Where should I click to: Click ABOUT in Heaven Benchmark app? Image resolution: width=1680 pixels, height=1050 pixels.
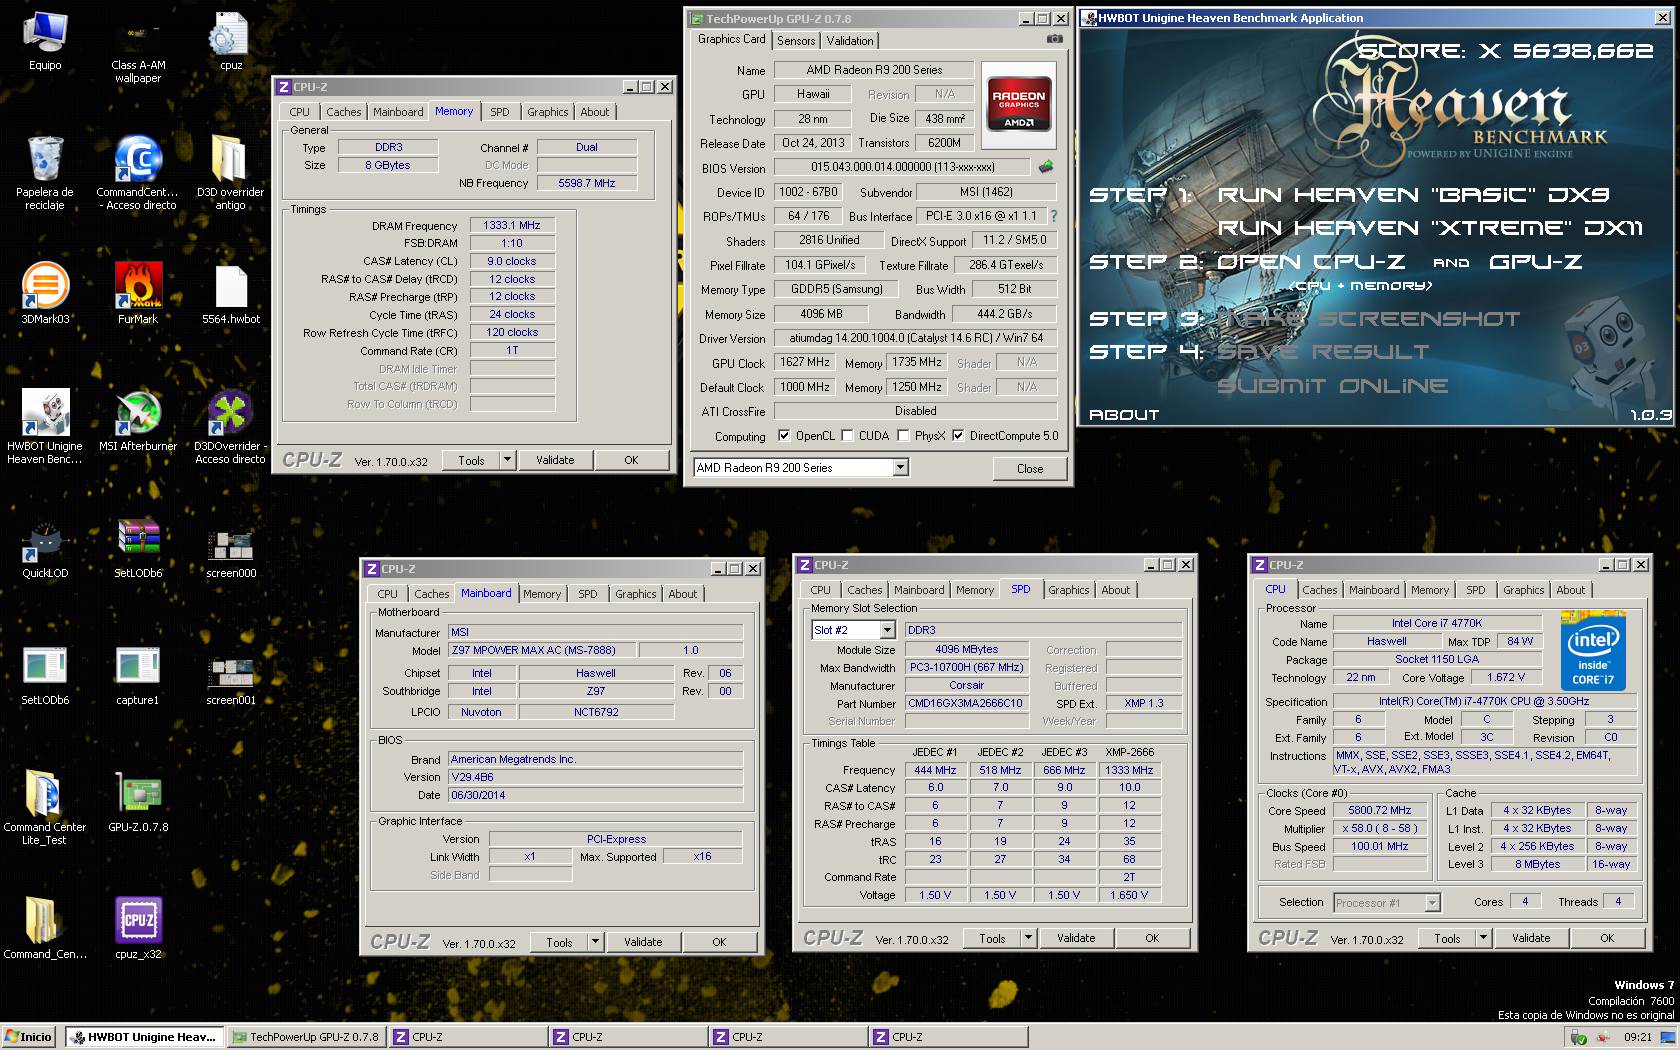tap(1124, 414)
